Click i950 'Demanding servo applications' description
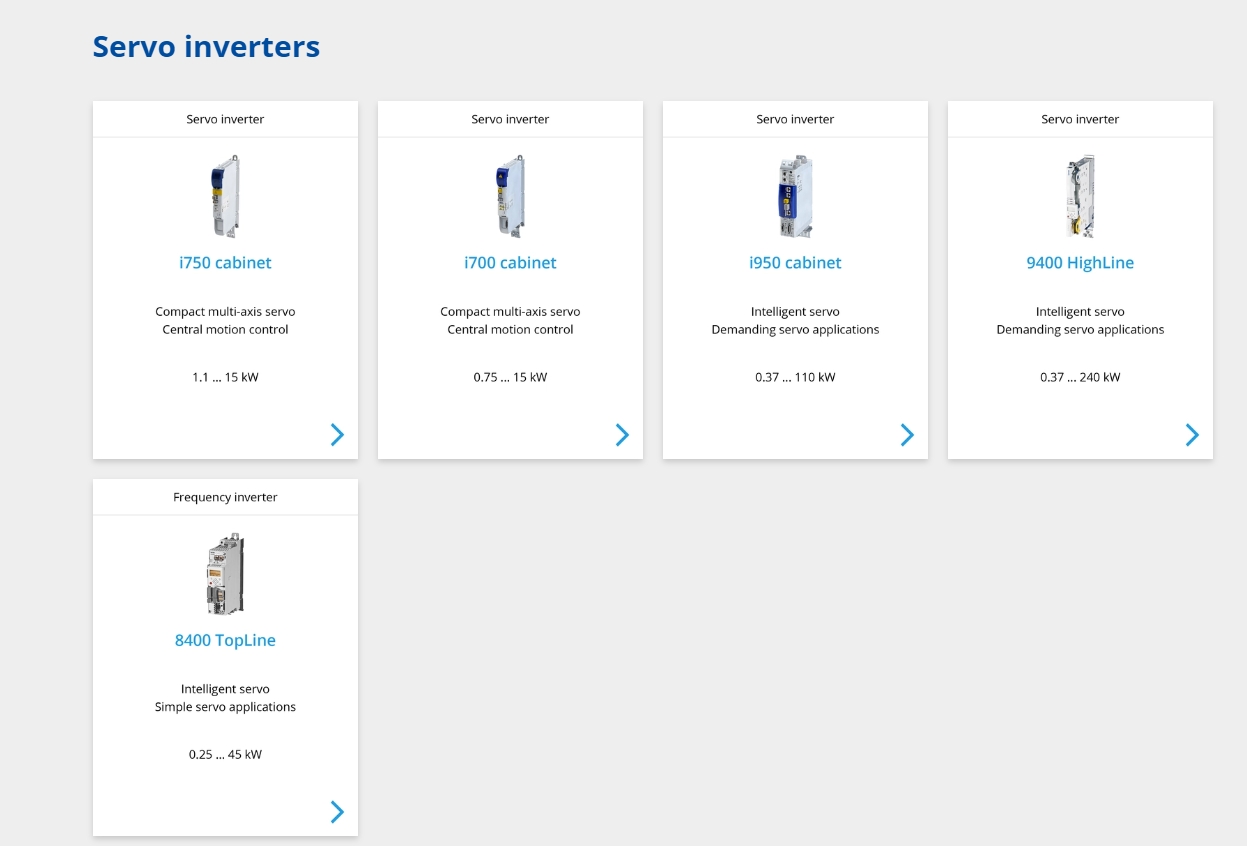Viewport: 1247px width, 846px height. [795, 330]
